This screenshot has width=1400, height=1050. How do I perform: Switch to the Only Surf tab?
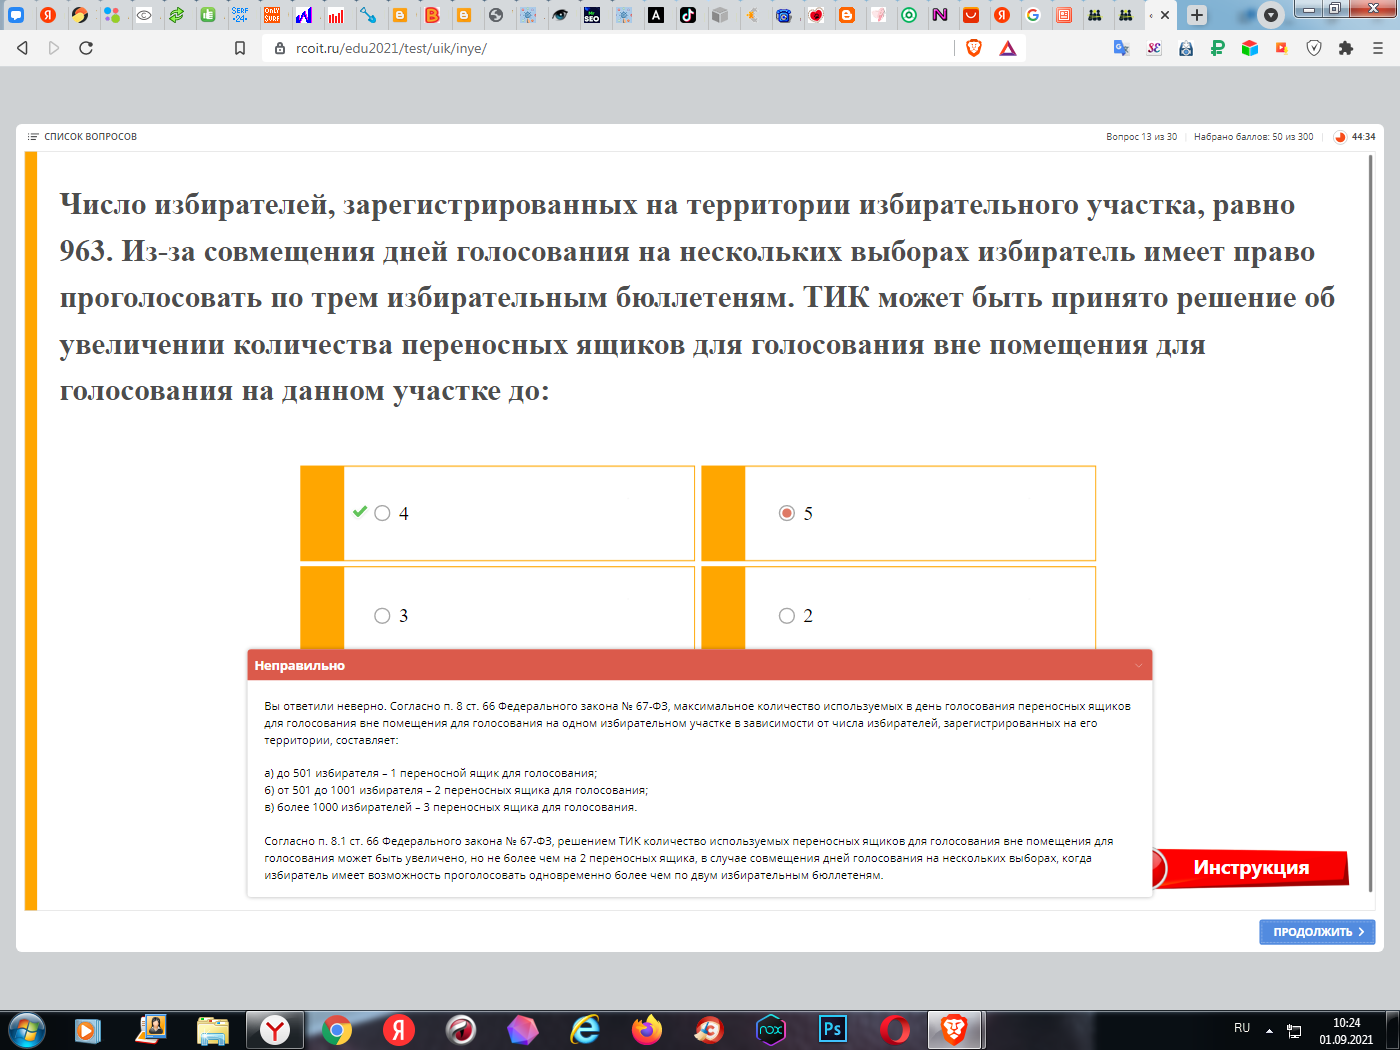tap(272, 15)
